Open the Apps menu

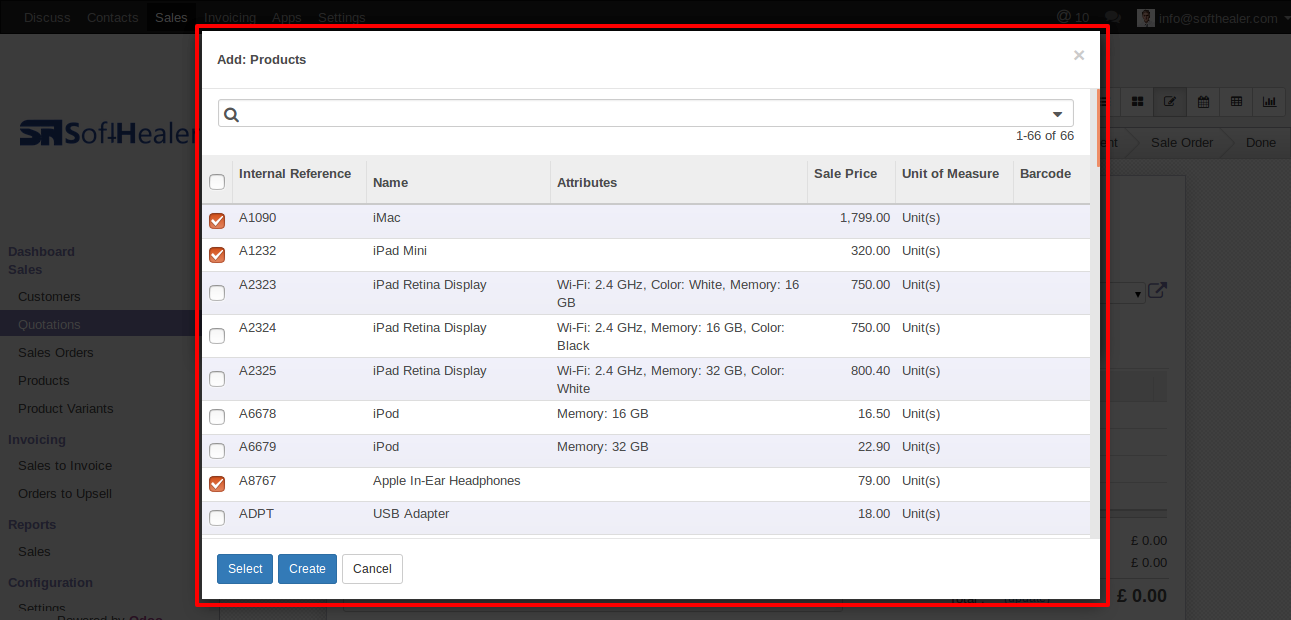pyautogui.click(x=287, y=17)
